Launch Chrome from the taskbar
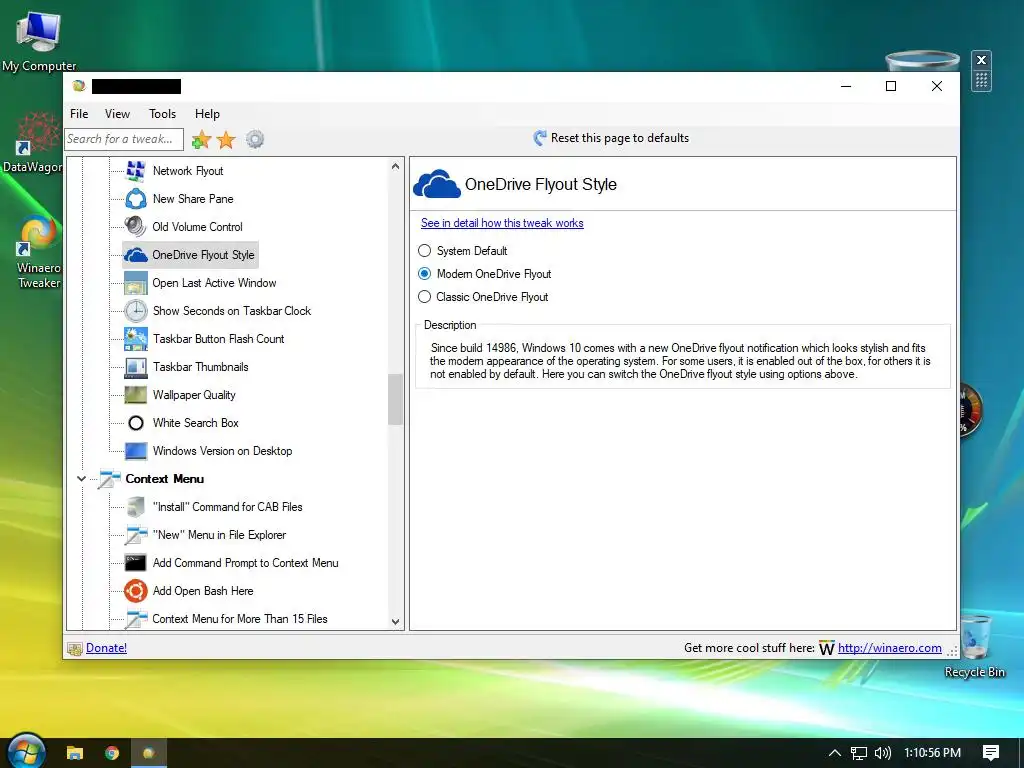This screenshot has width=1024, height=768. [112, 753]
